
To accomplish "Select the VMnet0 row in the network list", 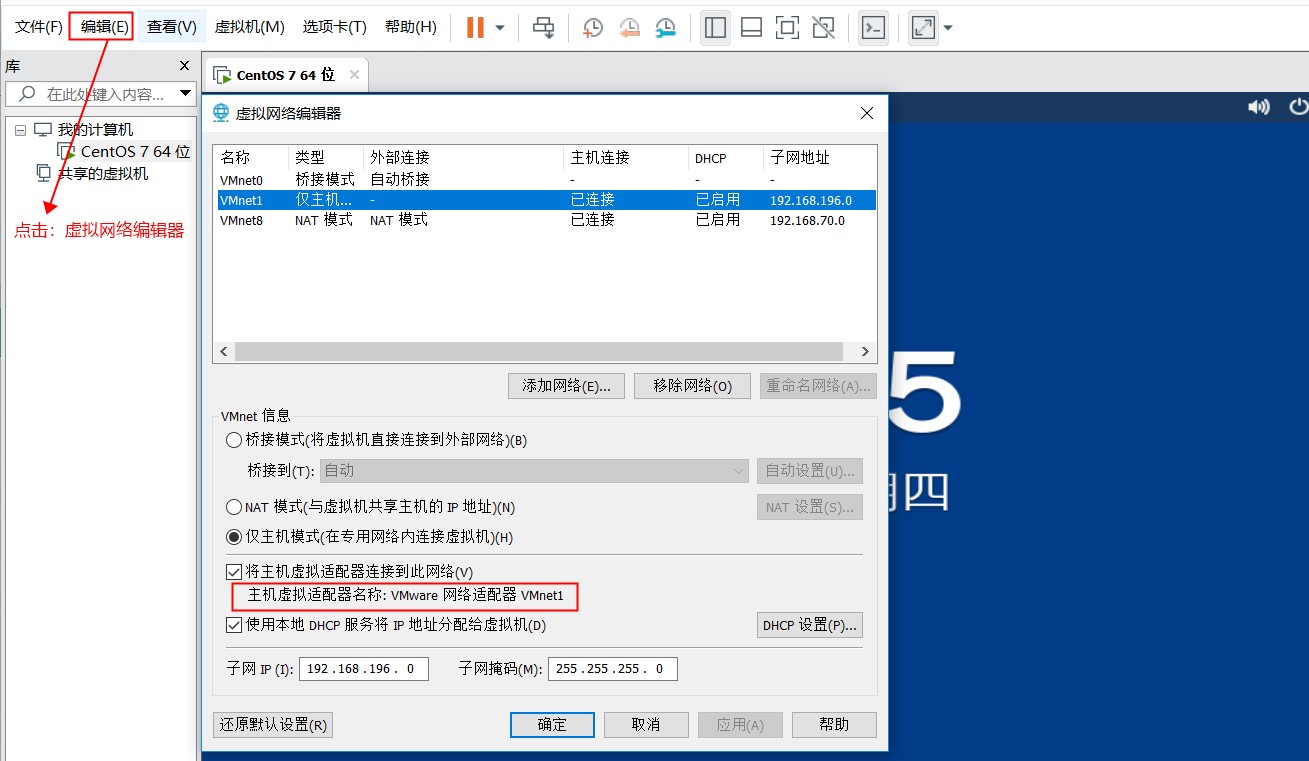I will click(545, 180).
